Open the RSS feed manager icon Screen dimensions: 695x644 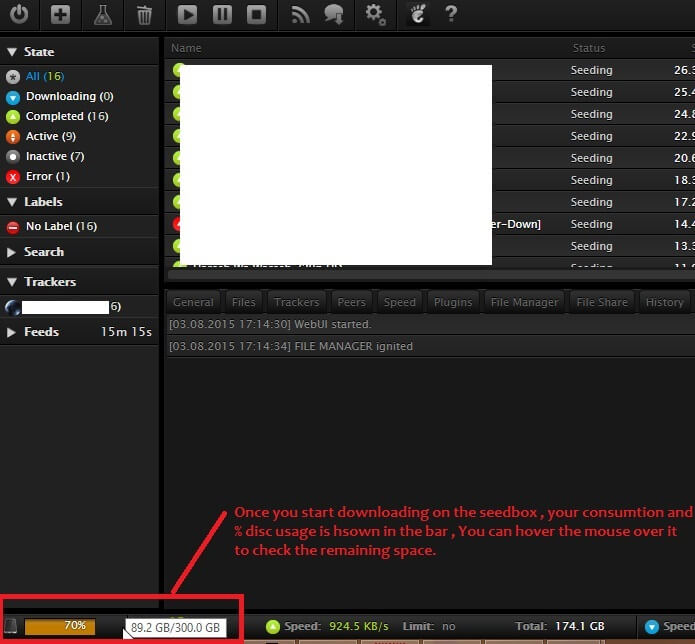coord(300,14)
